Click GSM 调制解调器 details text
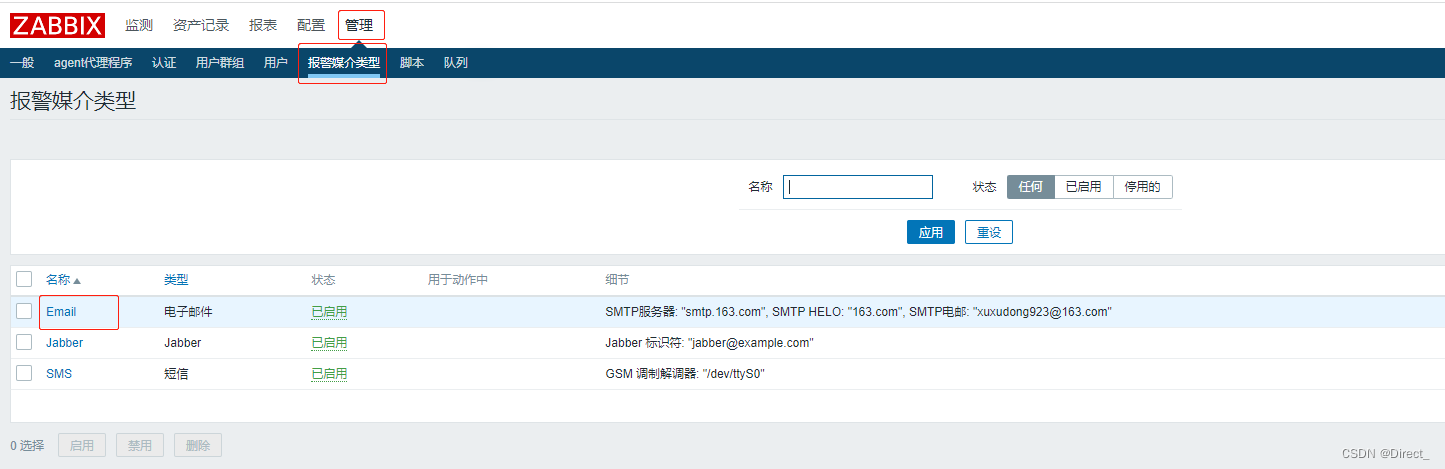1445x469 pixels. tap(685, 374)
